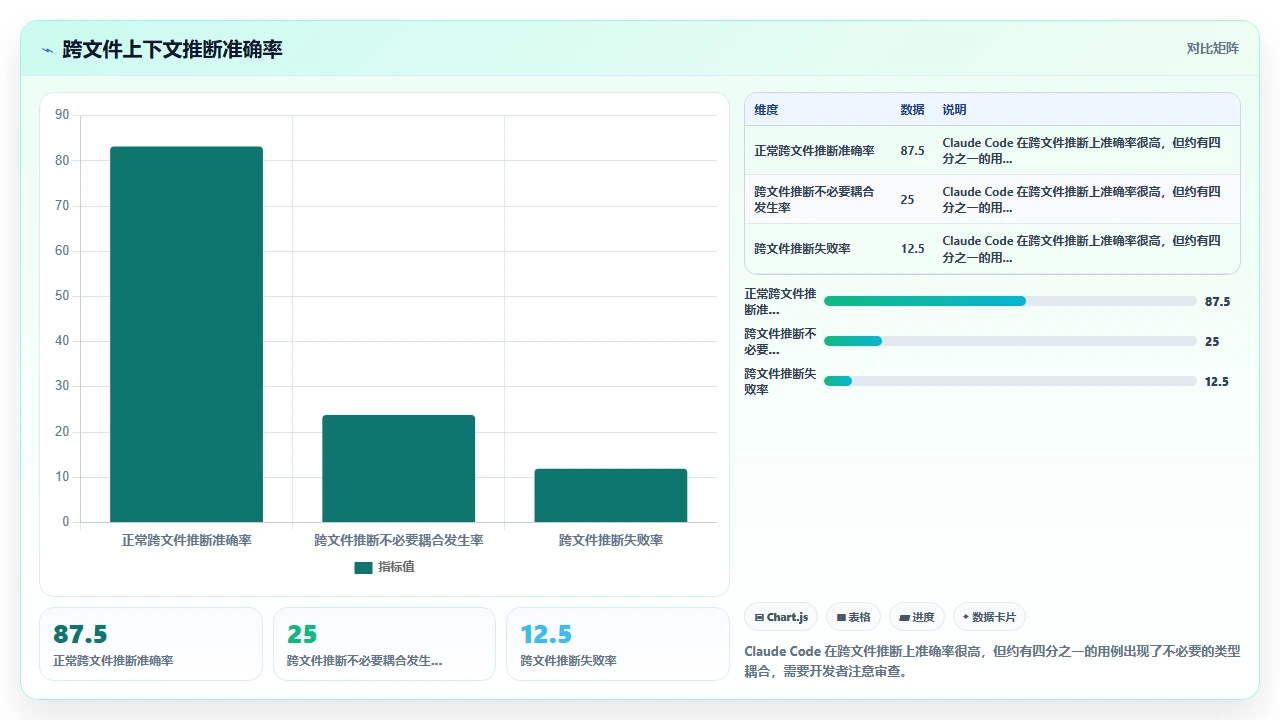Click the description in the 87.5 table row
1280x720 pixels.
[x=1081, y=151]
